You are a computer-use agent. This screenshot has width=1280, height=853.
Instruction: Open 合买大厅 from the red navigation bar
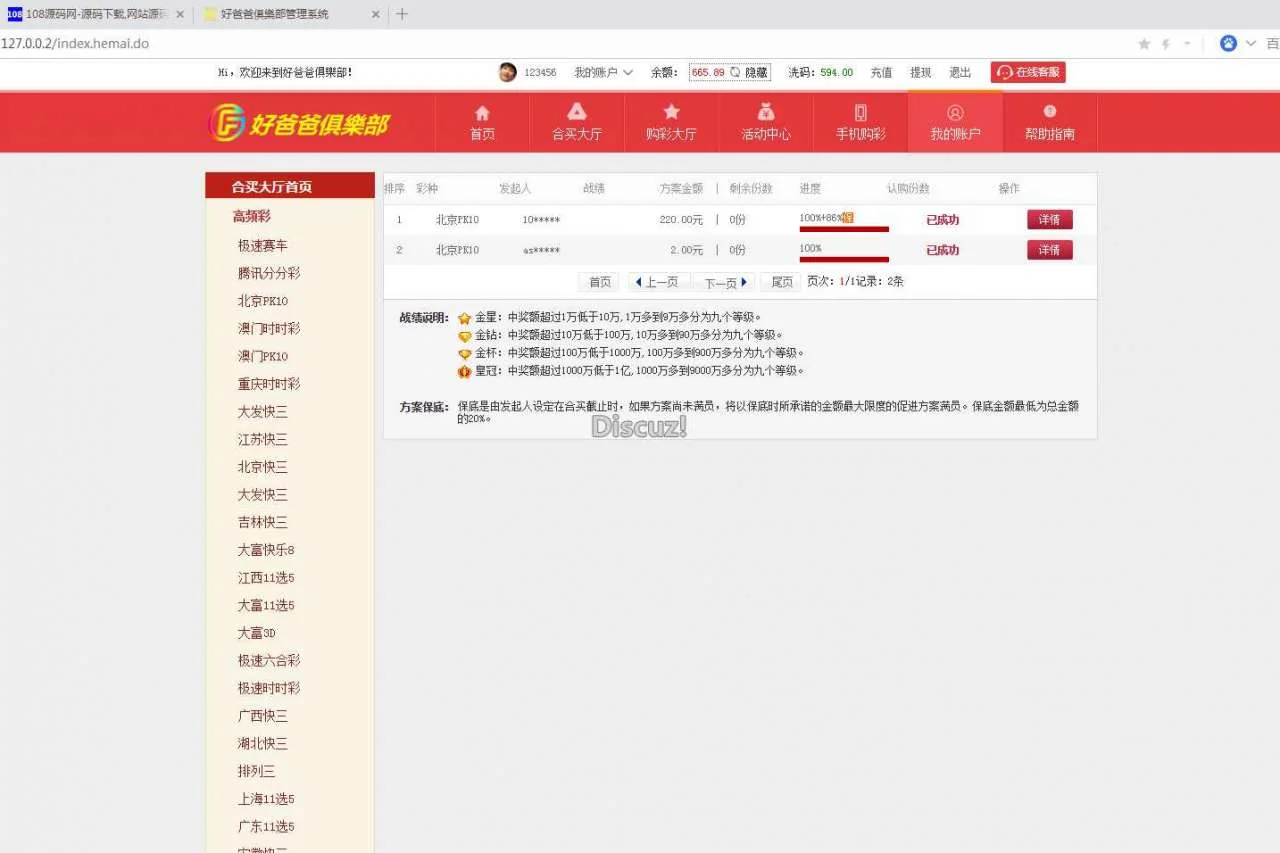point(577,113)
